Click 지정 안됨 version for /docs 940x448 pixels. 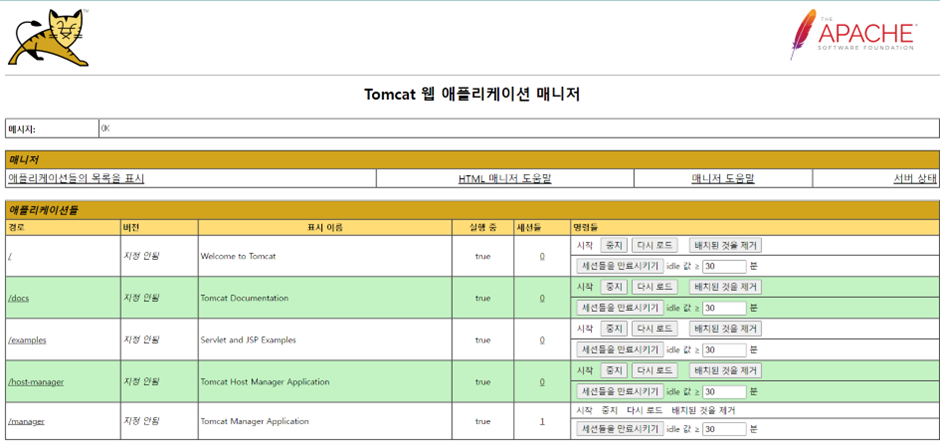pos(141,298)
